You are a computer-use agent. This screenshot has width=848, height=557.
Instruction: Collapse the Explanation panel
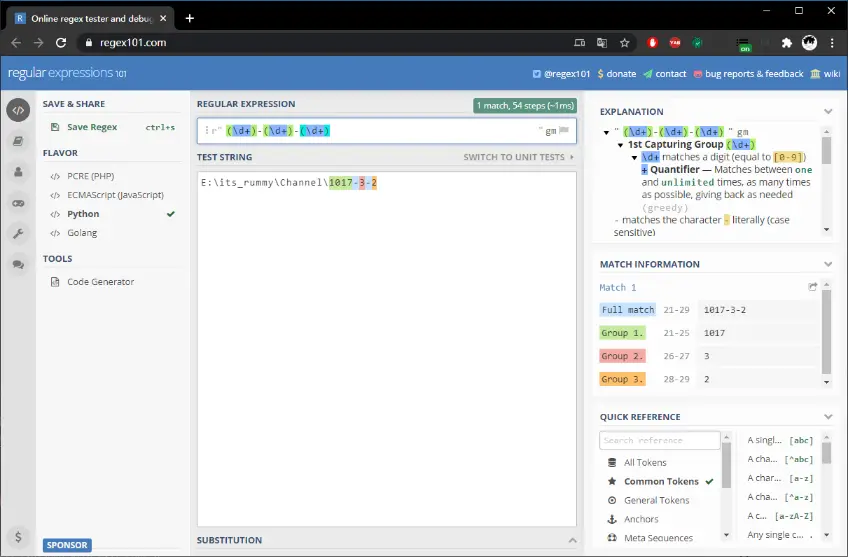828,111
